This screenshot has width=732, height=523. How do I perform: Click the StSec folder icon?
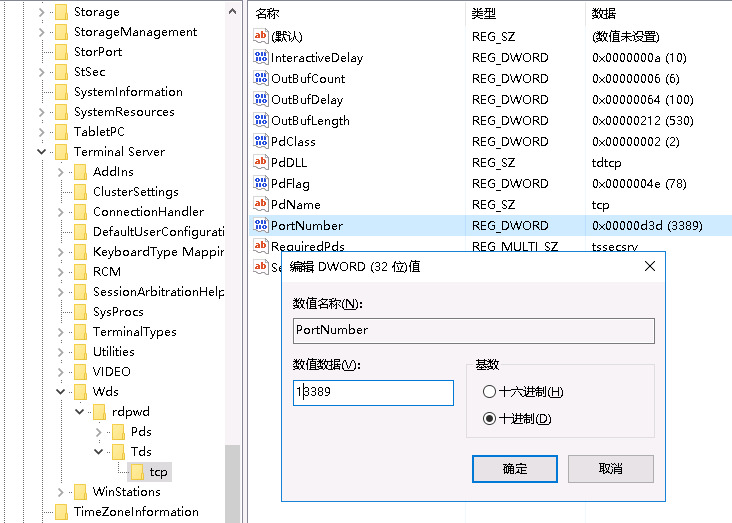[x=62, y=72]
